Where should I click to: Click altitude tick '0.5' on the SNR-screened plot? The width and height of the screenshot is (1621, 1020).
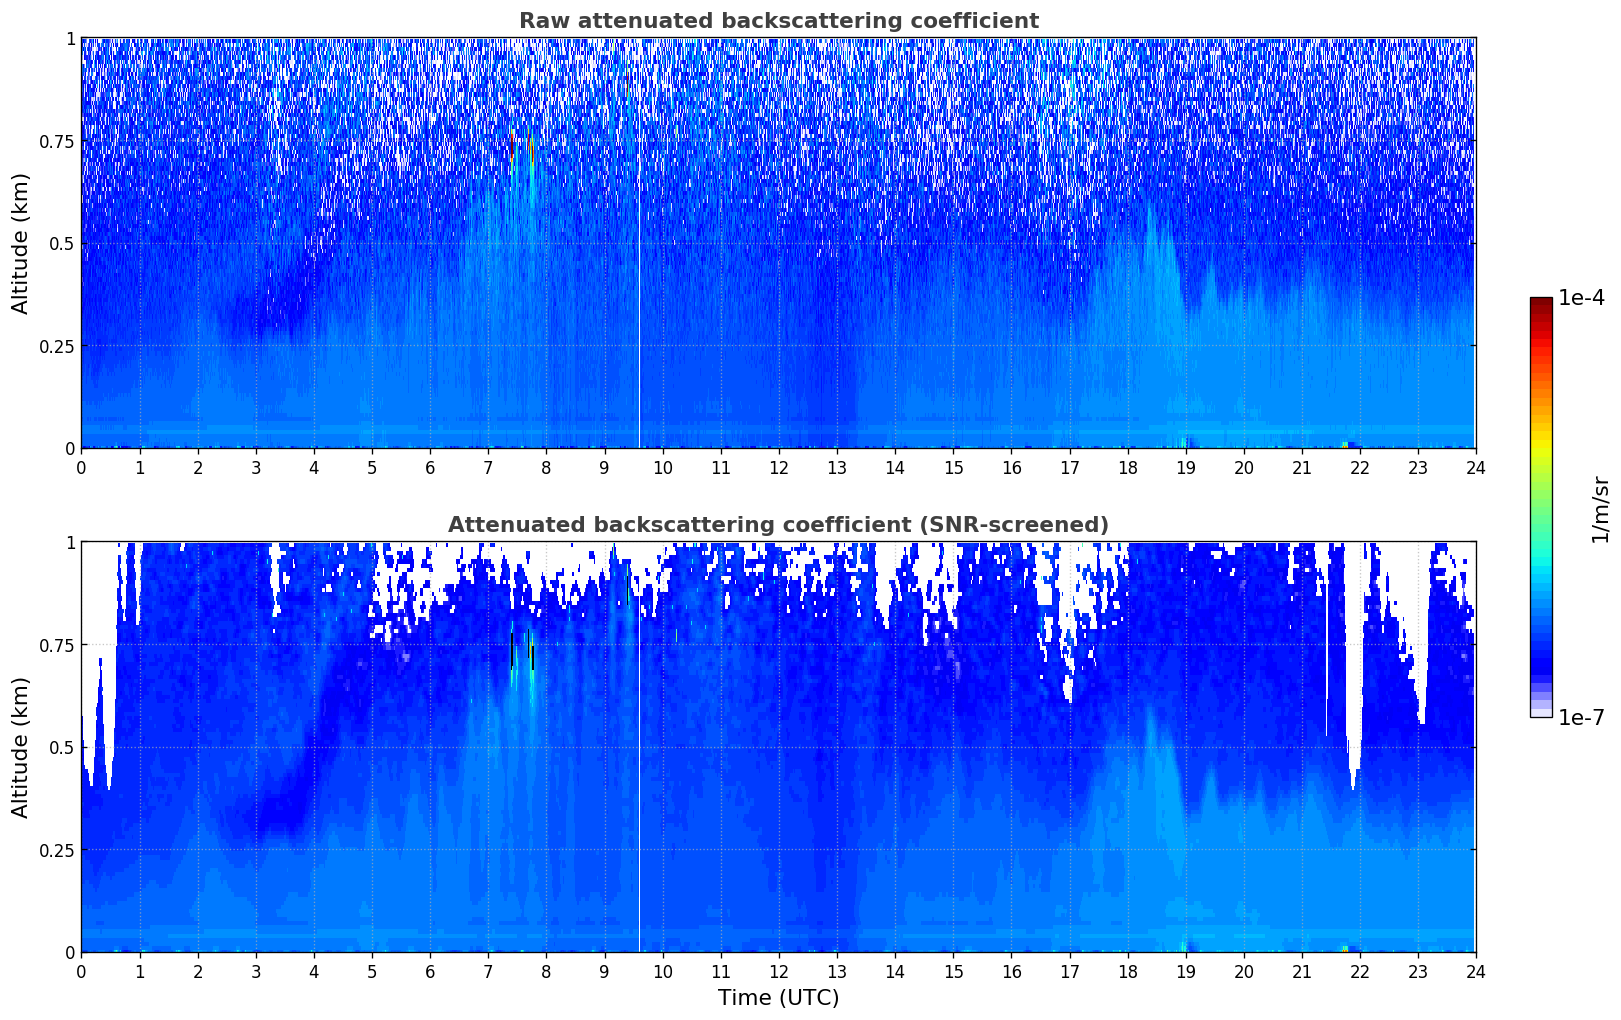click(x=62, y=747)
